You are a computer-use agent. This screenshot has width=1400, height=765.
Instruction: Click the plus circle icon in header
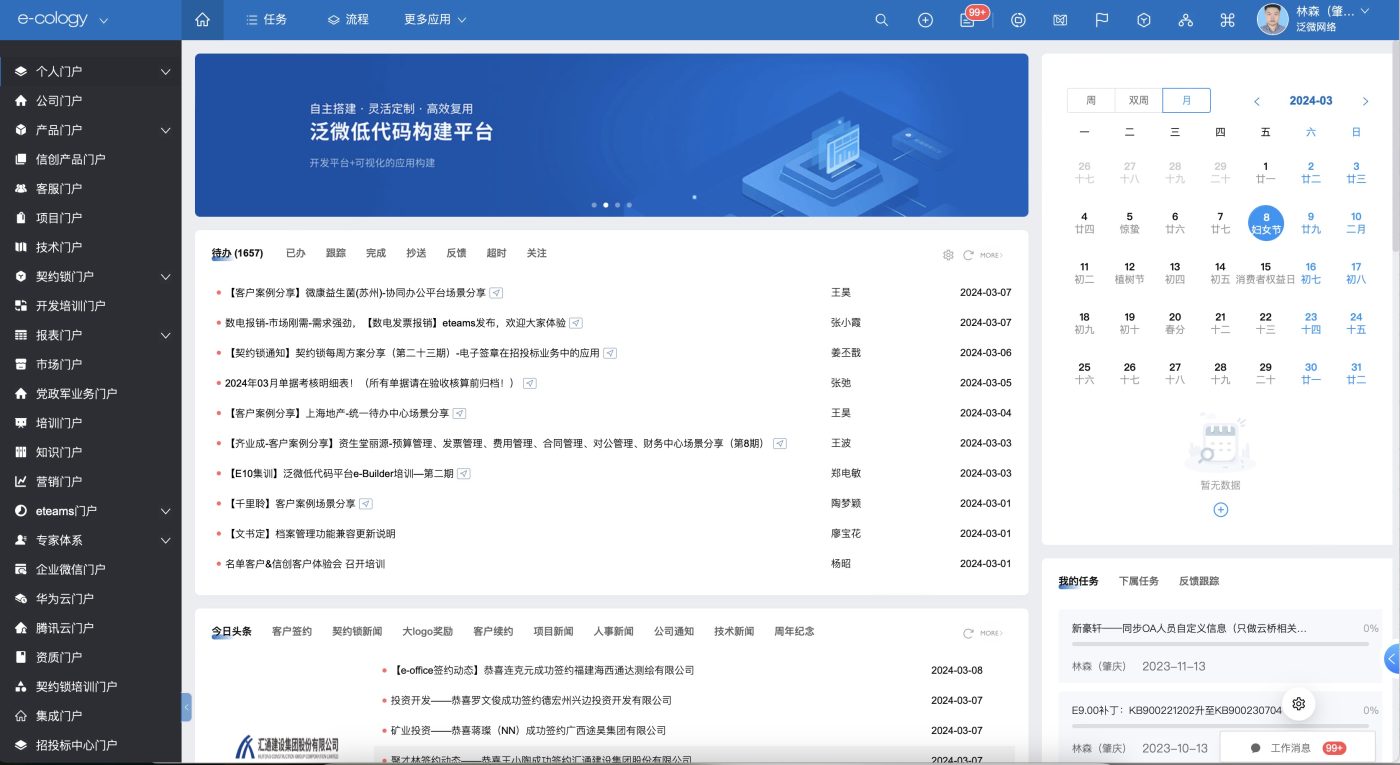925,20
